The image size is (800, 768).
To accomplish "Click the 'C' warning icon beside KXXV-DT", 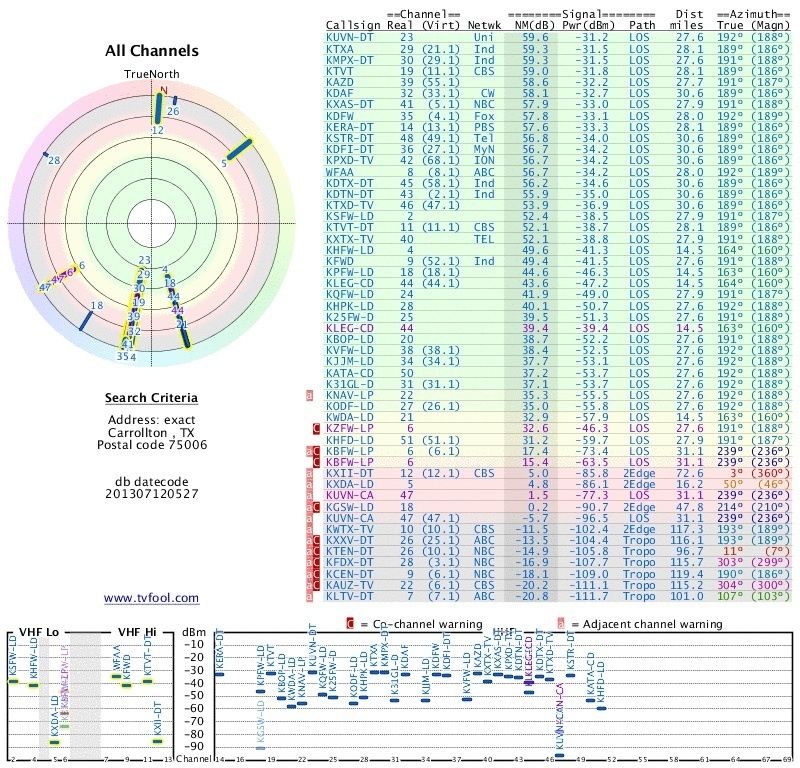I will pyautogui.click(x=316, y=541).
